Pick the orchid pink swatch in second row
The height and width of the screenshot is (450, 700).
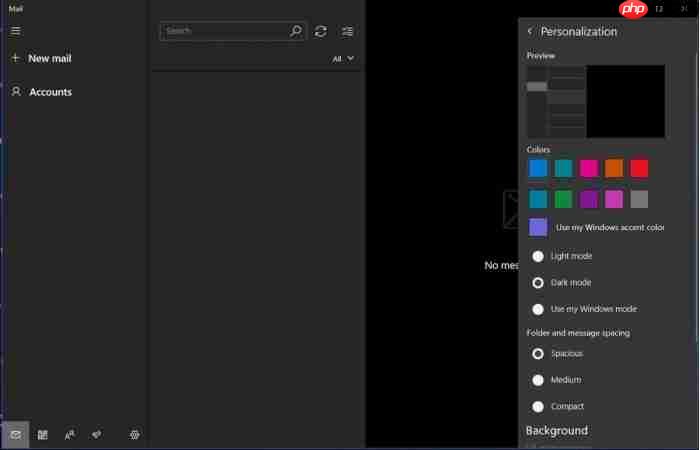pos(614,199)
